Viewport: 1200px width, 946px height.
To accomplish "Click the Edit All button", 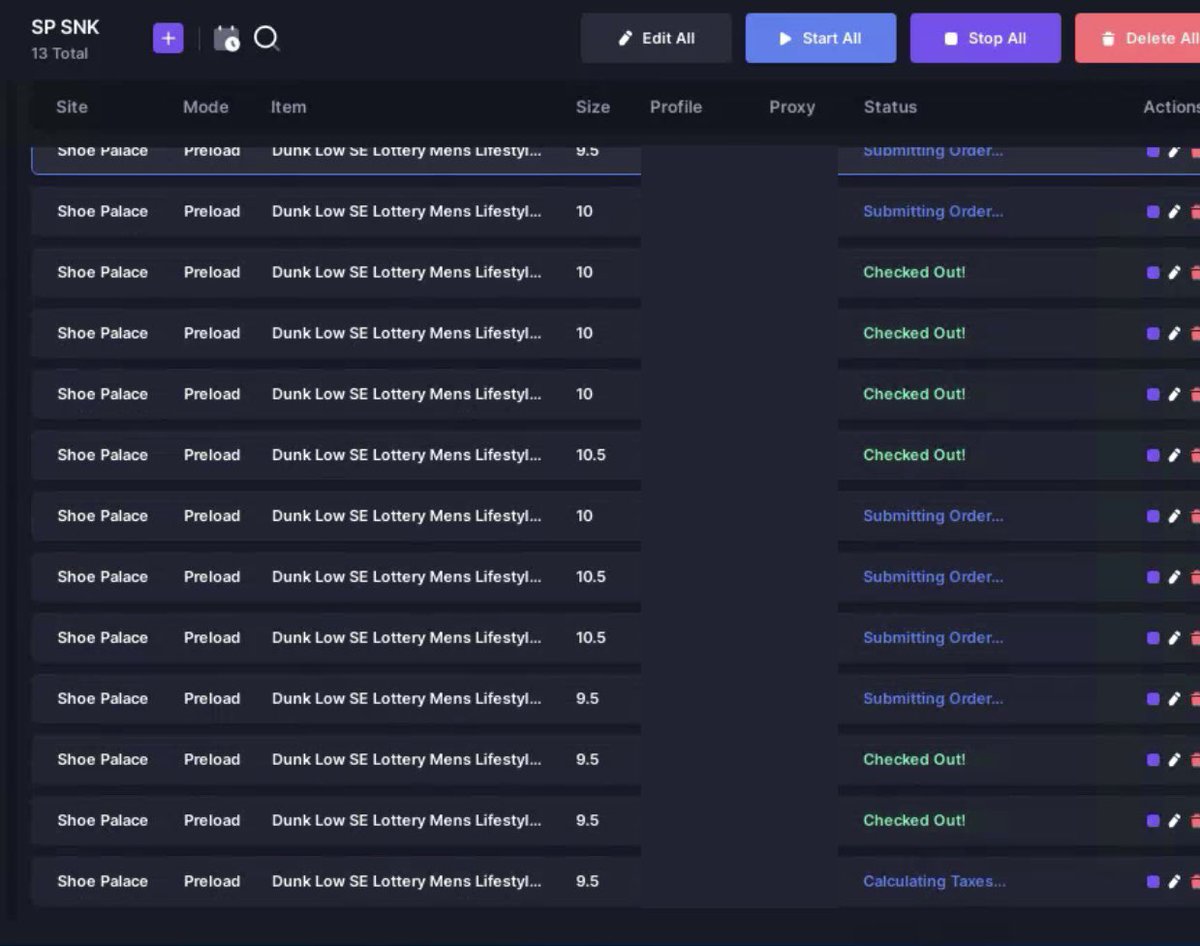I will 656,38.
